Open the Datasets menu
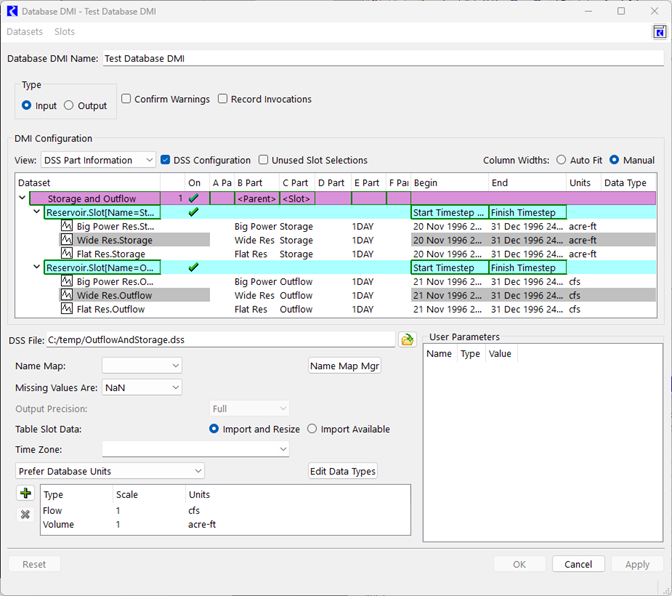The image size is (672, 596). [25, 32]
